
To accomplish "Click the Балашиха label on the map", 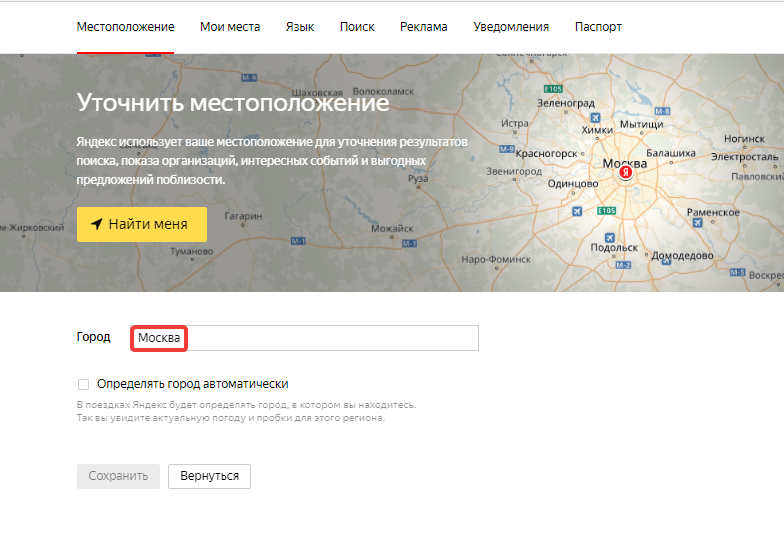I will pyautogui.click(x=670, y=153).
